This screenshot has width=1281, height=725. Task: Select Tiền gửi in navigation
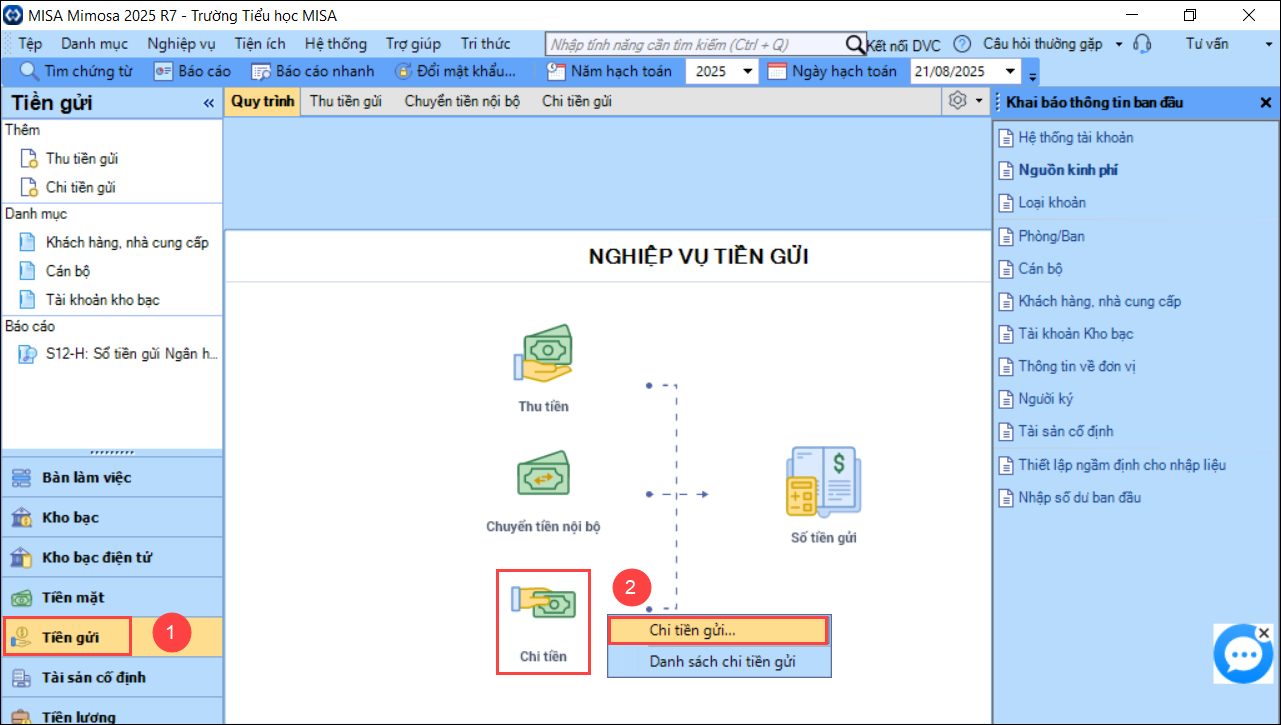[112, 637]
